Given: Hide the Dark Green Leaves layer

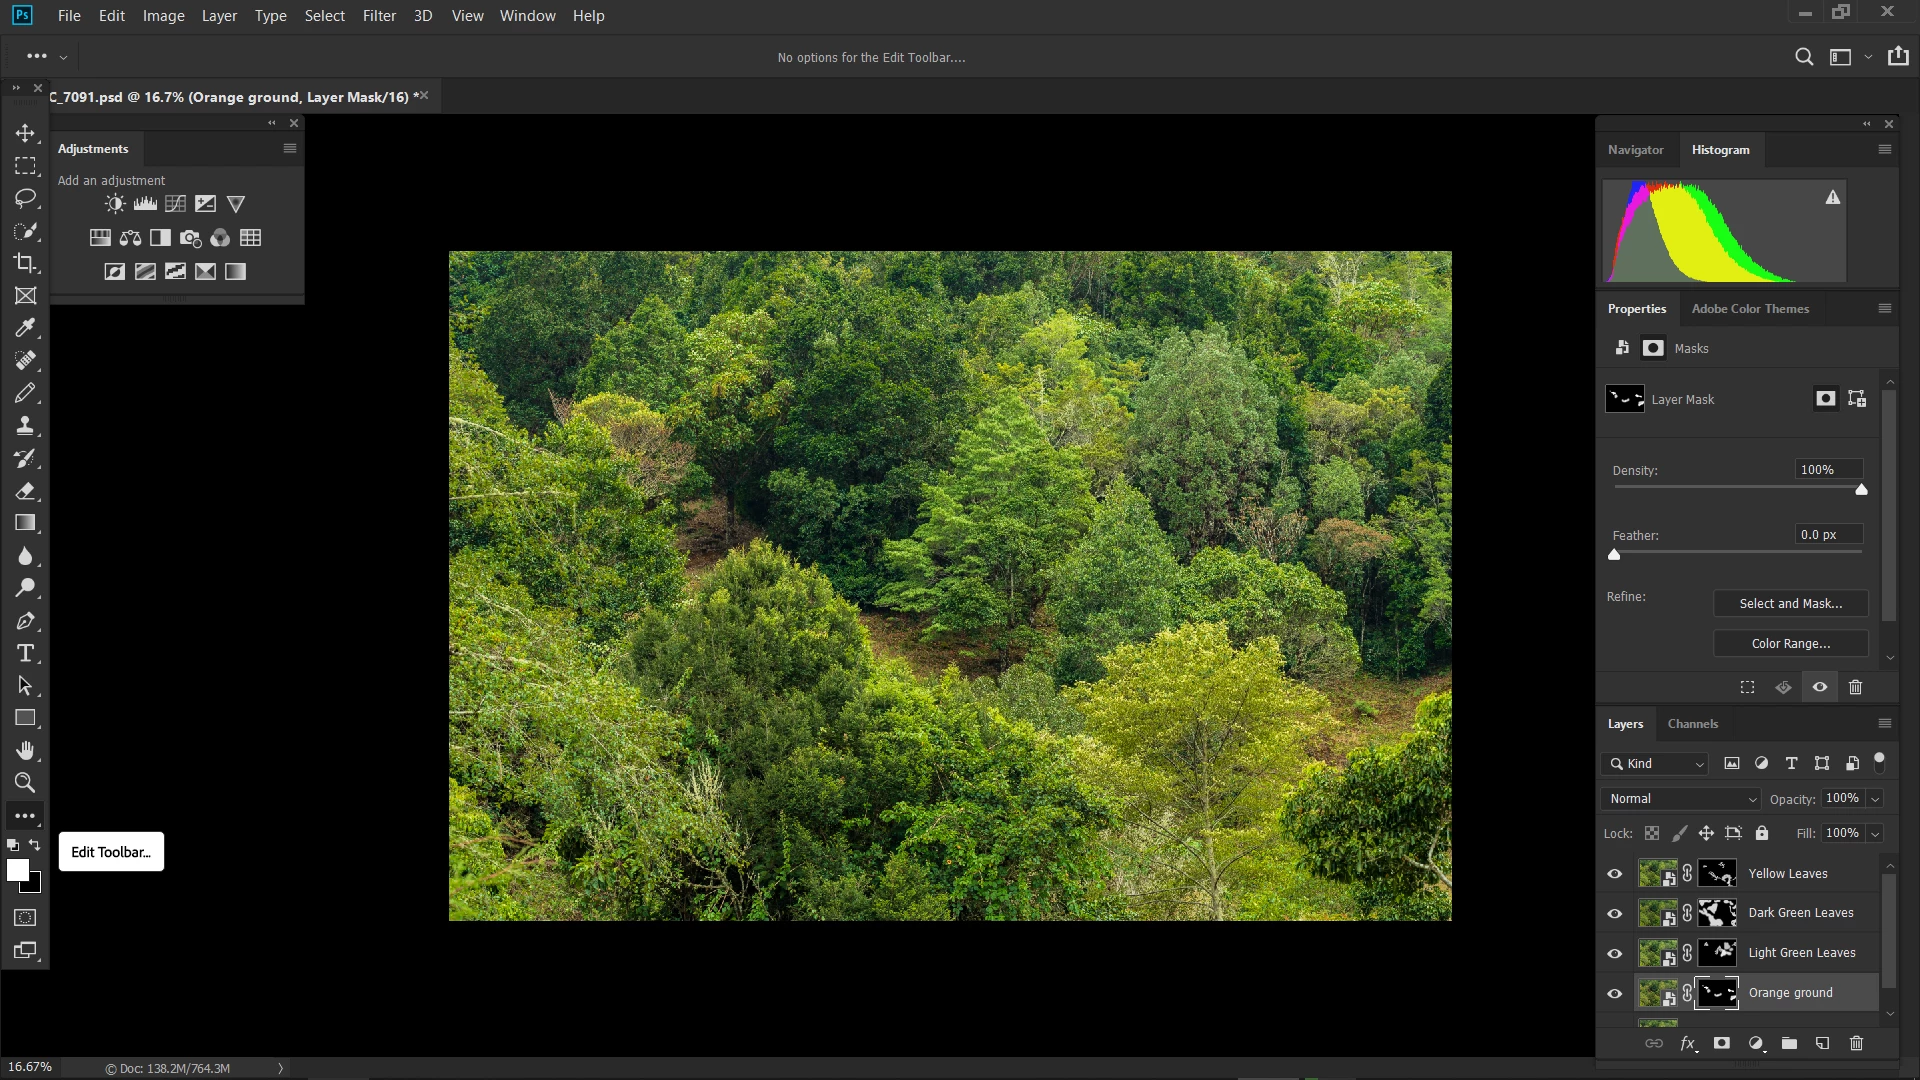Looking at the screenshot, I should tap(1614, 913).
